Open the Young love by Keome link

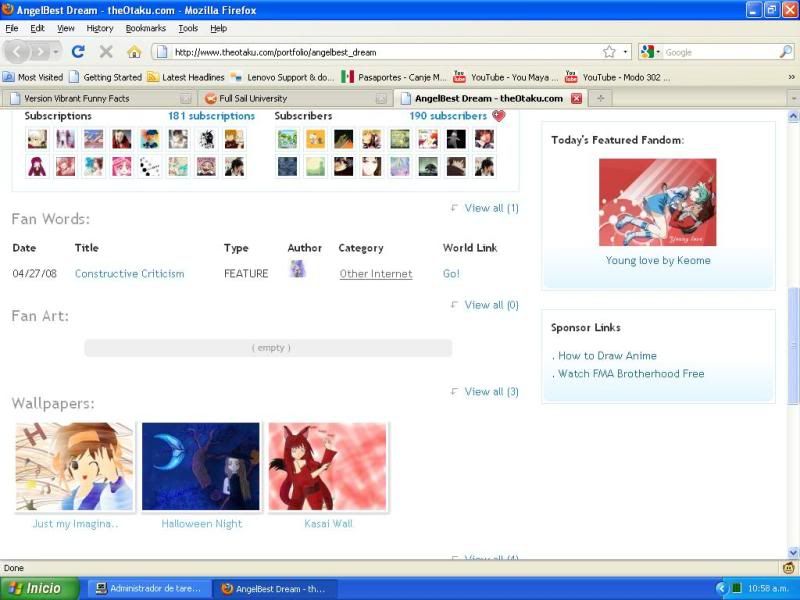click(x=658, y=260)
